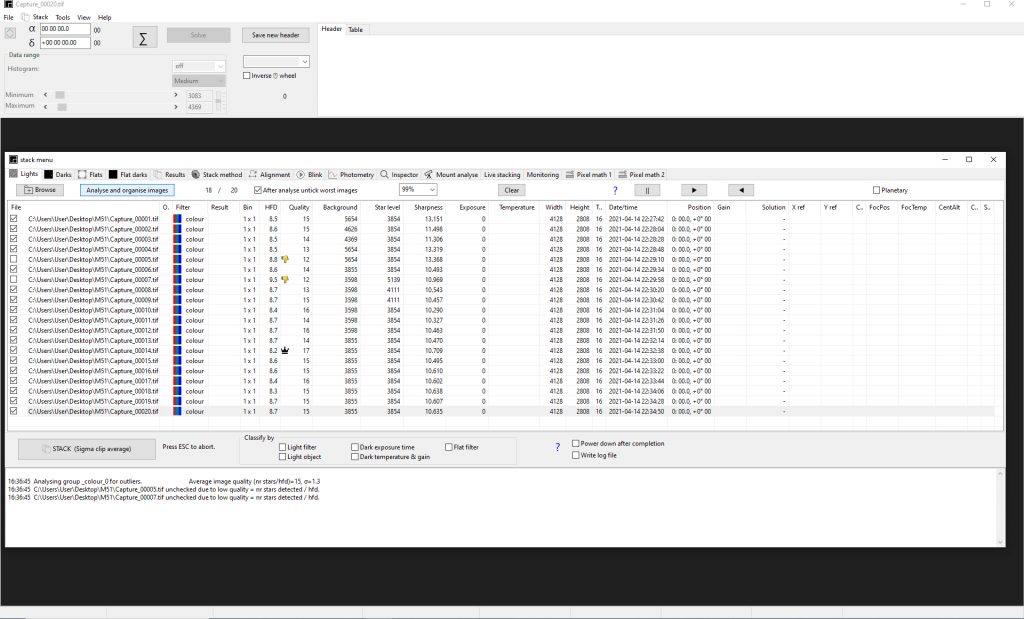Click the Sigma stack menu button
Screen dimensions: 1024x619
(x=143, y=38)
